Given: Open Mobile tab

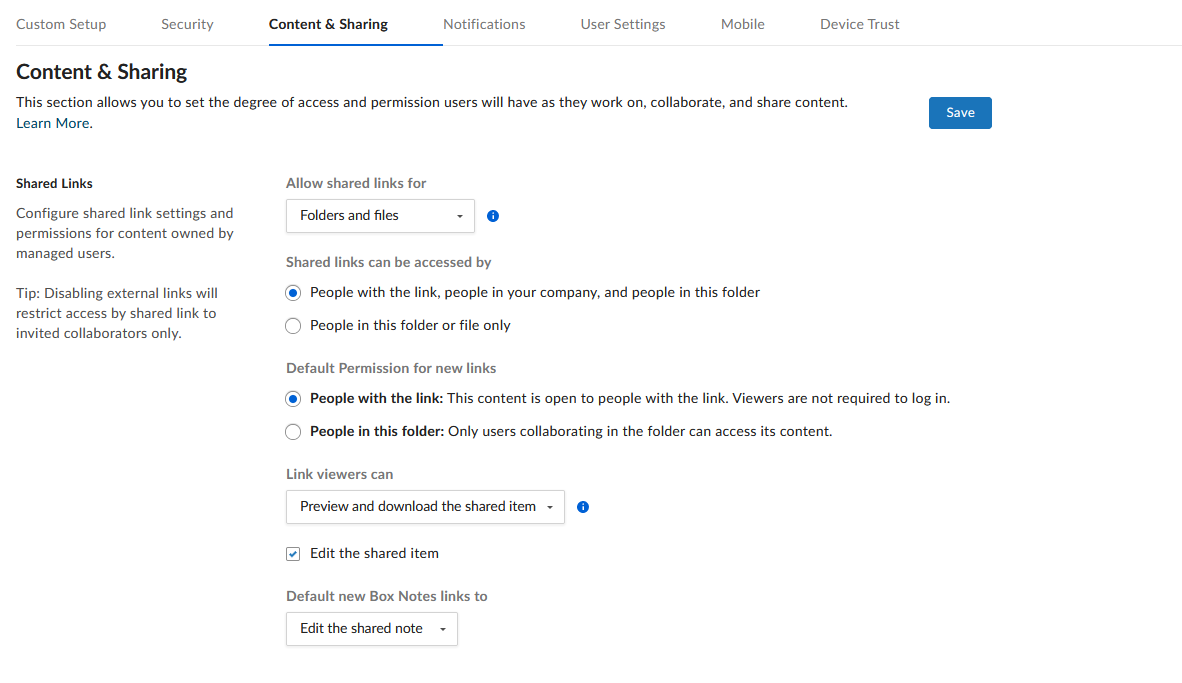Looking at the screenshot, I should [x=743, y=24].
